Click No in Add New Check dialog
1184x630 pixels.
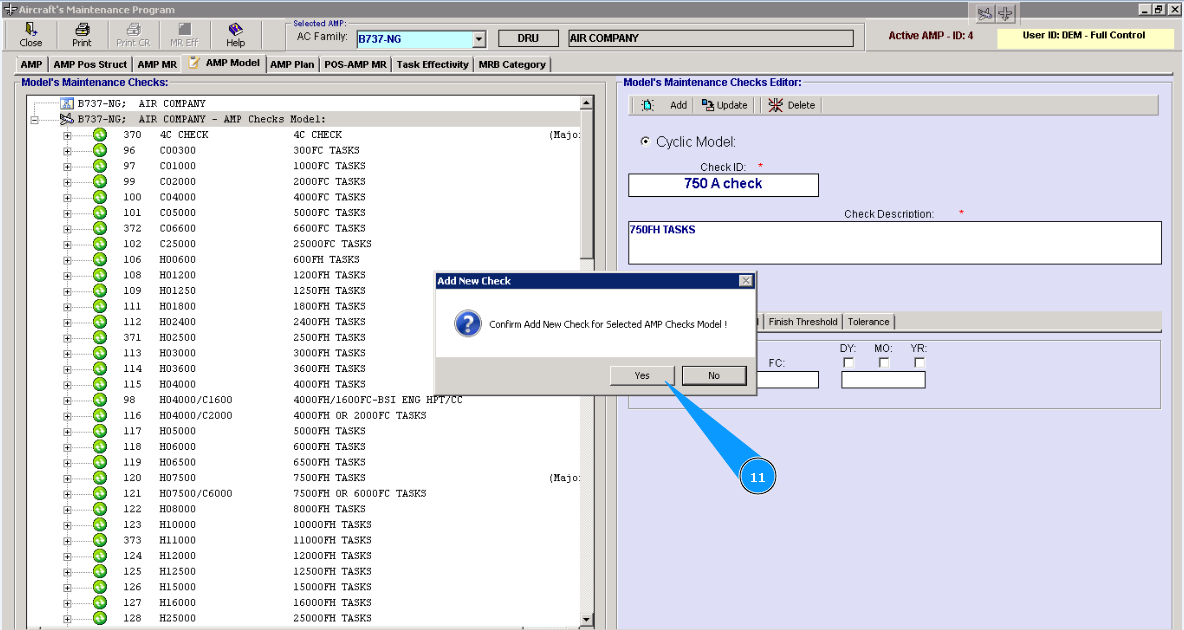pos(714,375)
